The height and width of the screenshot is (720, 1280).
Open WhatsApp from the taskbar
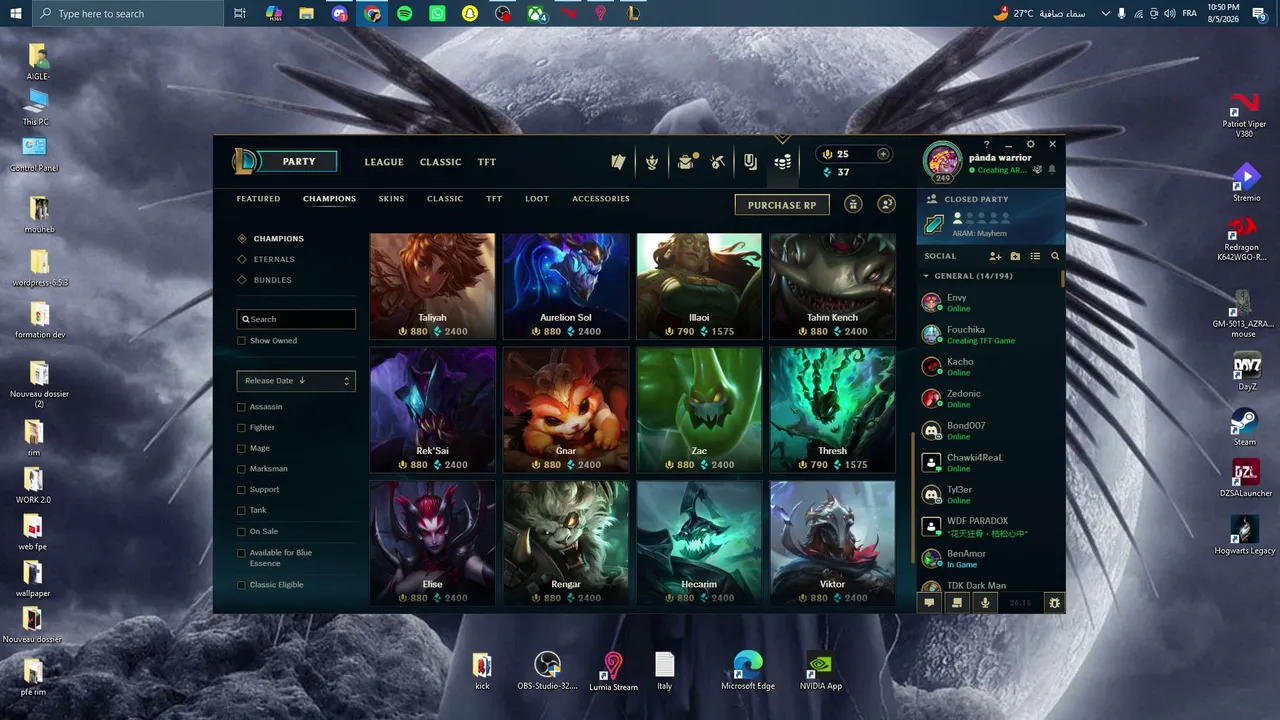[x=437, y=14]
